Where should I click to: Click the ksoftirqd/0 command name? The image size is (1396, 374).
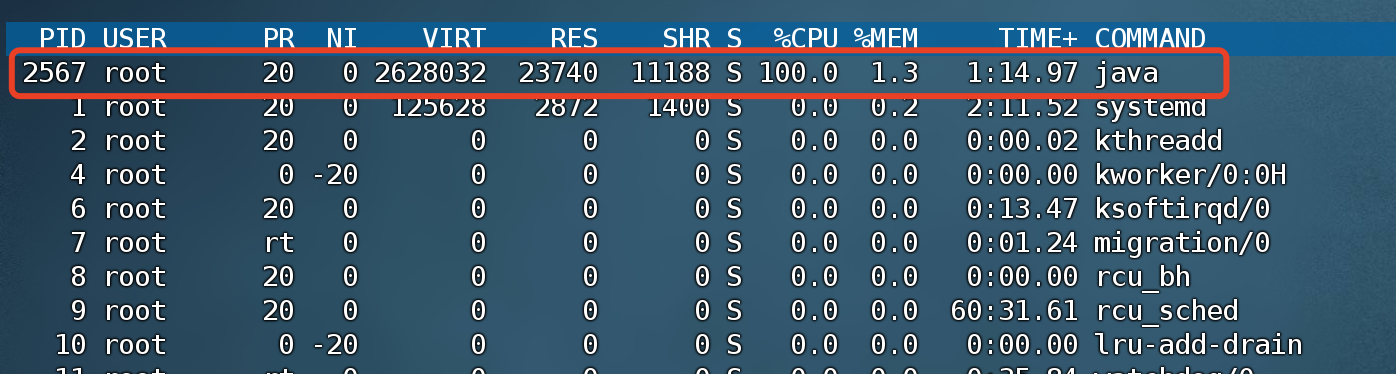pos(1182,209)
